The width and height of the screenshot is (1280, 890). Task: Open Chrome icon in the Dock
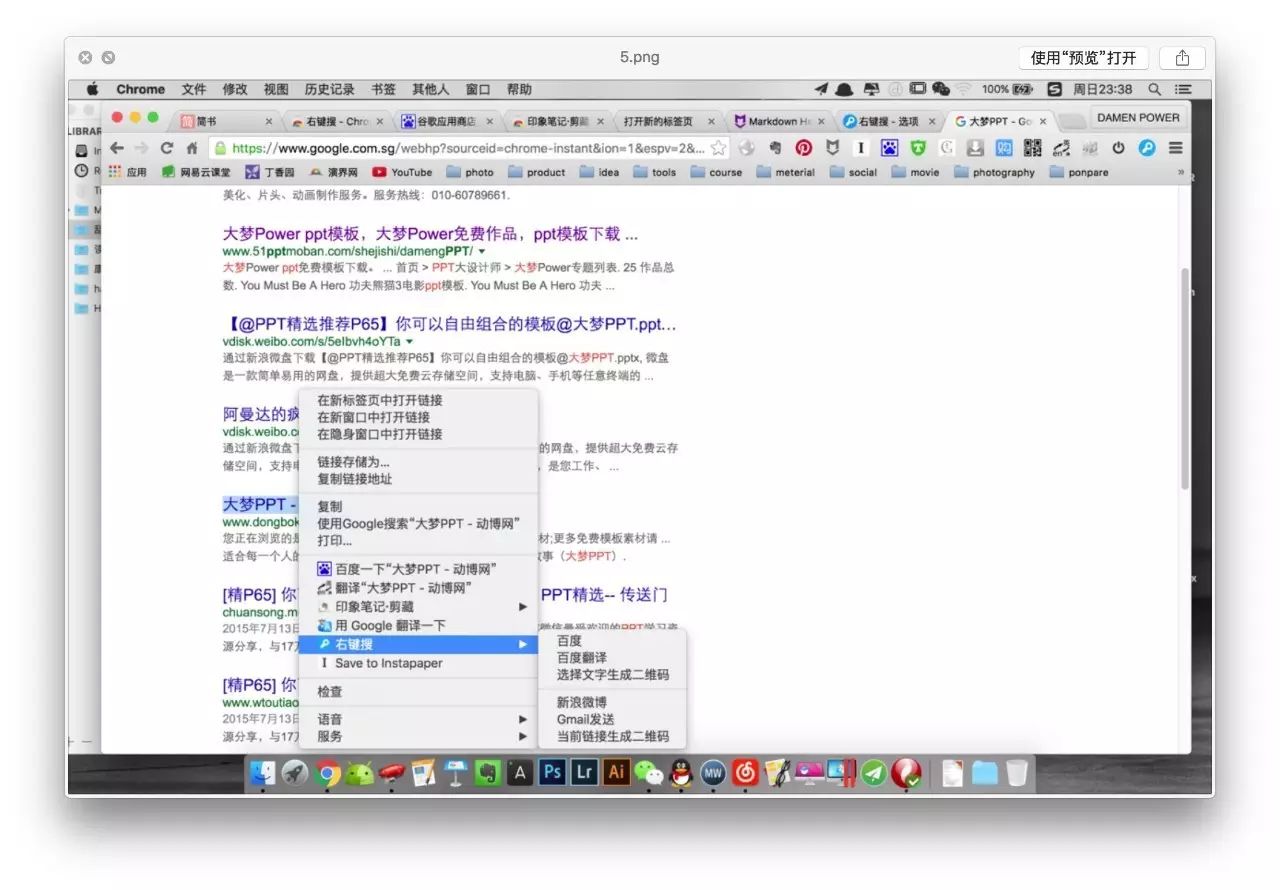pos(327,772)
